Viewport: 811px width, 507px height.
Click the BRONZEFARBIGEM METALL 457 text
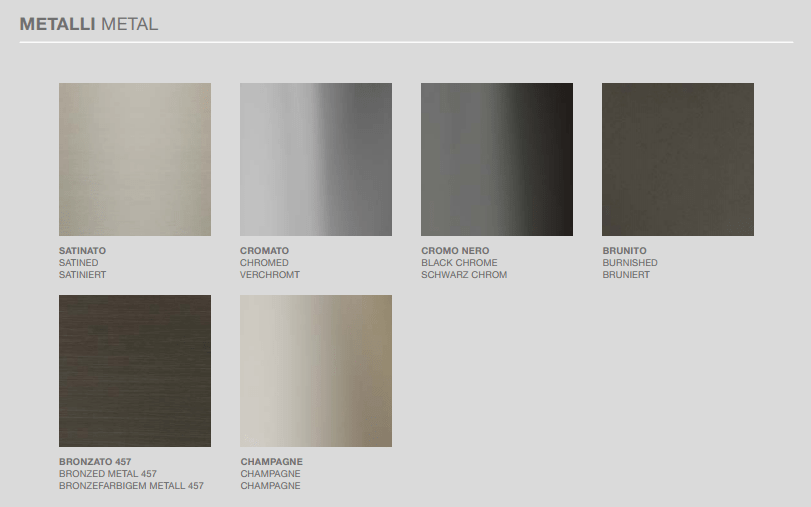tap(131, 485)
